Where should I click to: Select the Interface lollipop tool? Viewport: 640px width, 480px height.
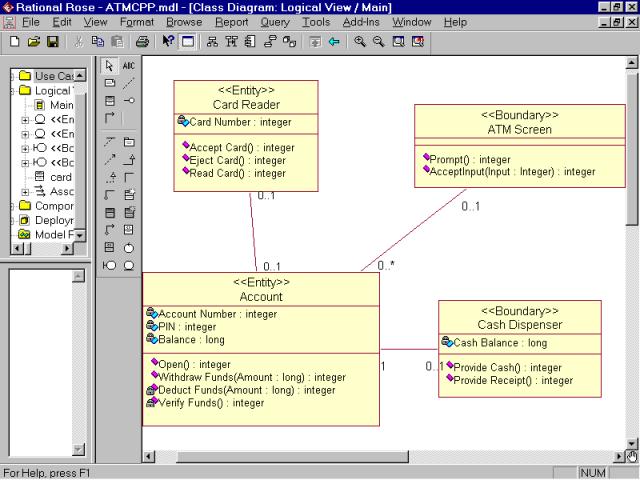tap(129, 100)
